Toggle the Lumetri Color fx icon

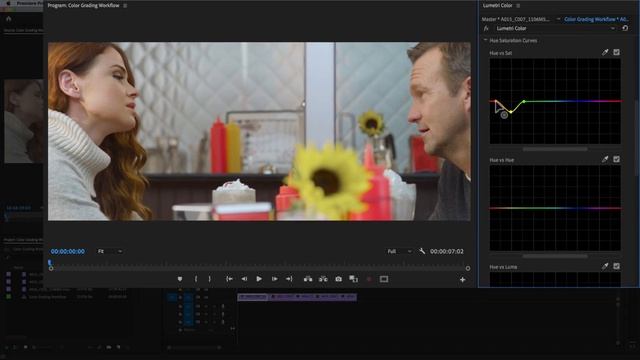coord(486,28)
